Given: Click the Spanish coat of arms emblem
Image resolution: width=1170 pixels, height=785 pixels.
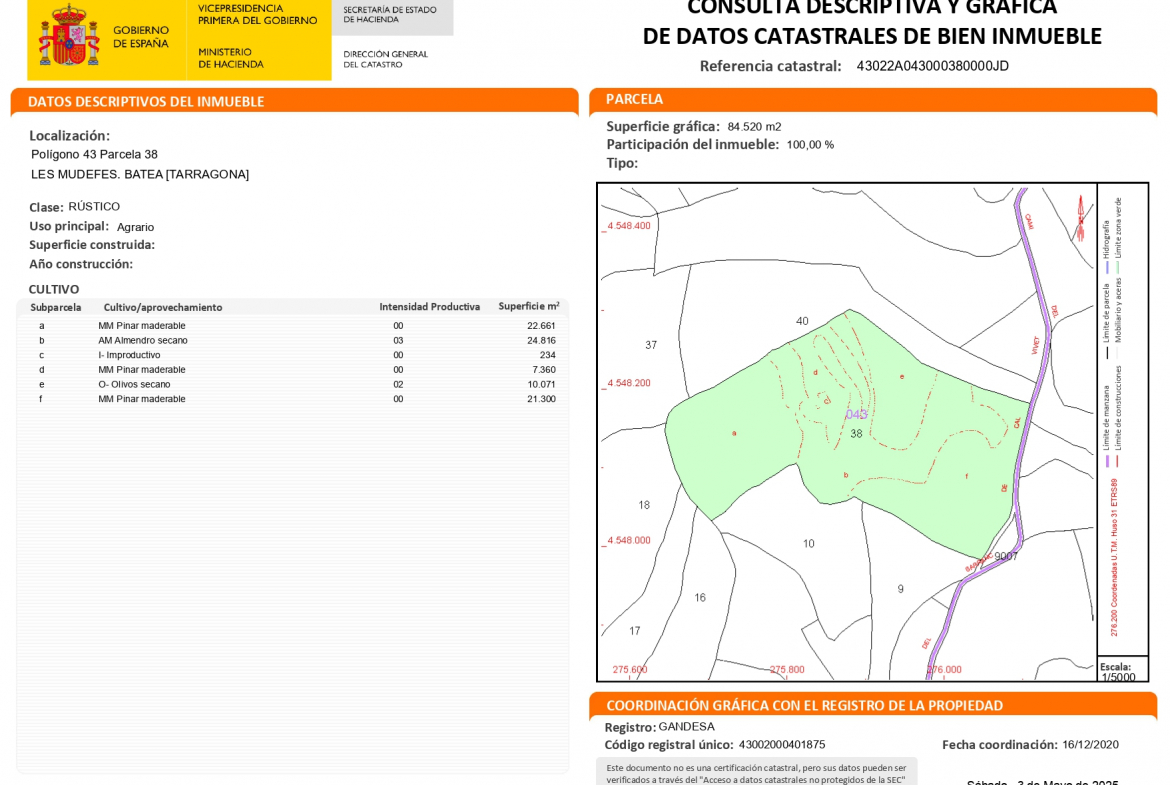Looking at the screenshot, I should click(69, 36).
